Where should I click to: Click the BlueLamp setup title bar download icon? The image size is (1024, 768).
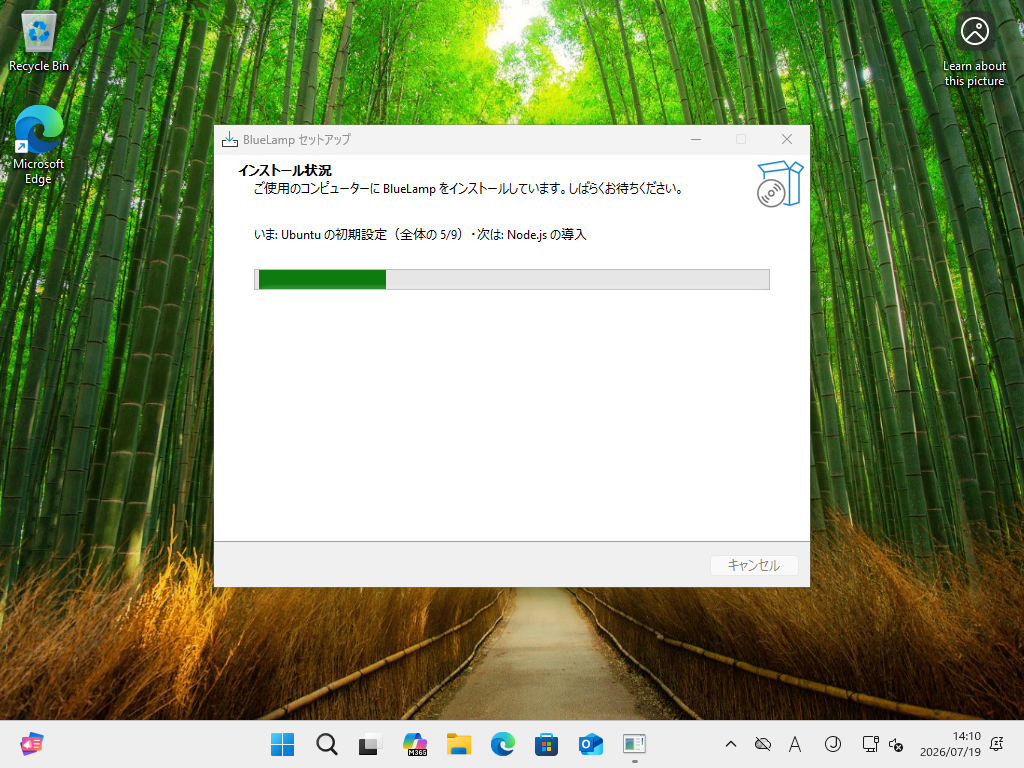coord(229,139)
